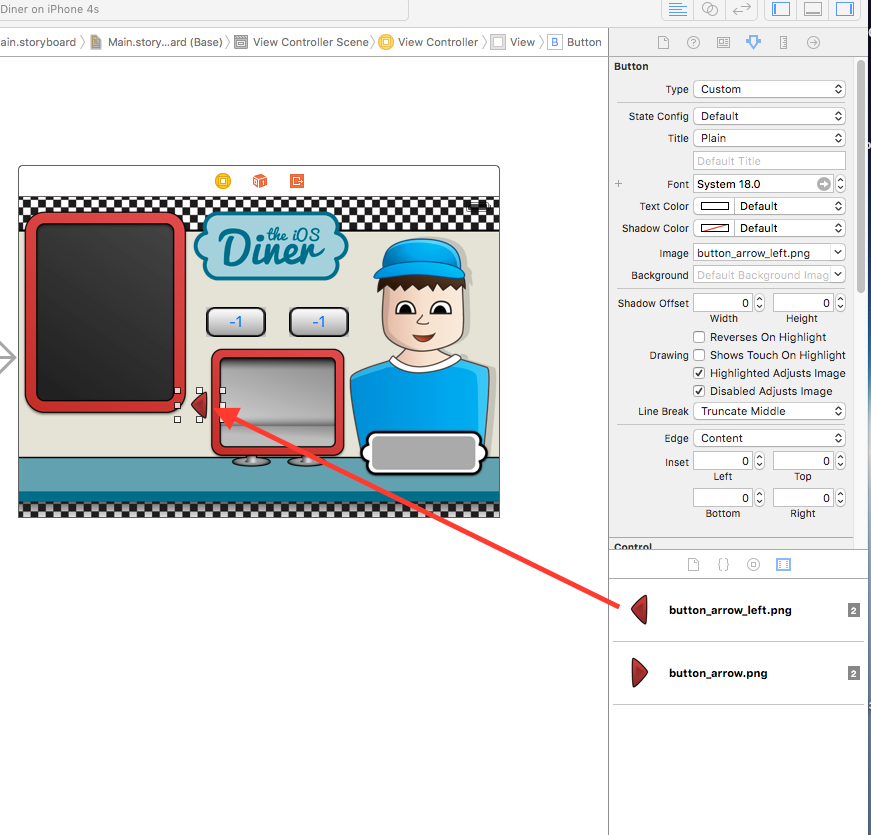Image resolution: width=871 pixels, height=835 pixels.
Task: Show the Media library
Action: click(x=783, y=565)
